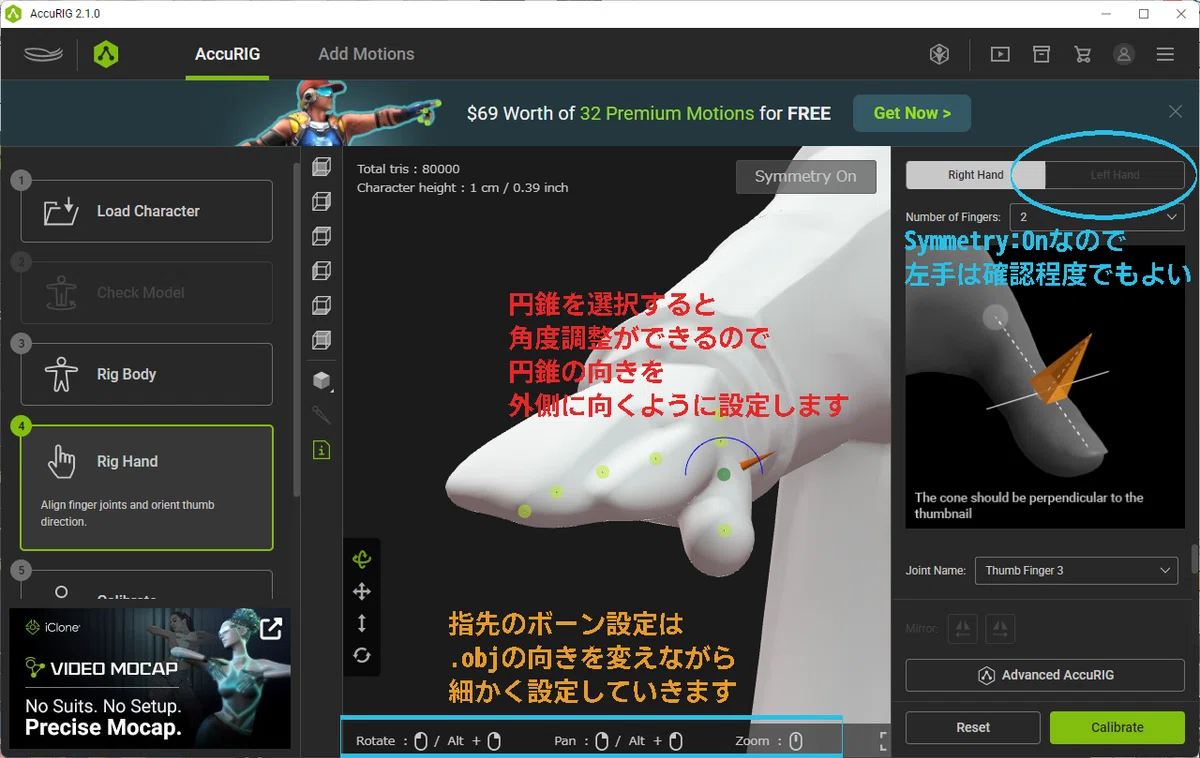Click the Rig Body figure icon
1200x758 pixels.
[61, 374]
